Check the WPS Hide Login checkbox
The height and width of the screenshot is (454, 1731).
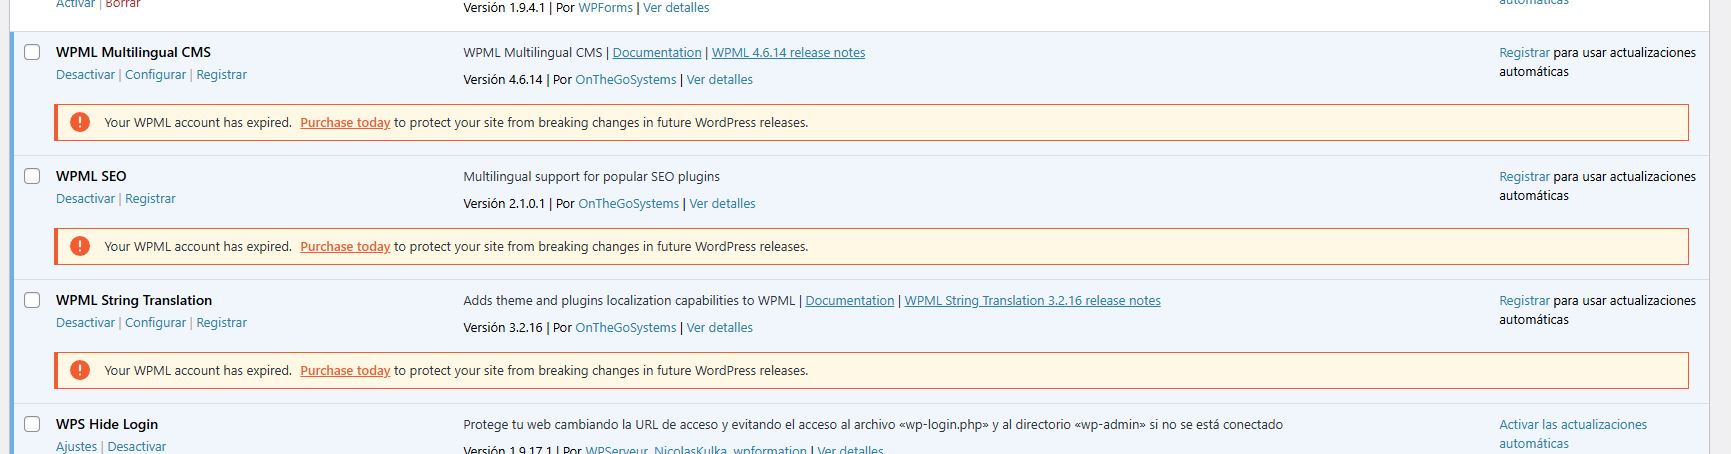point(32,424)
